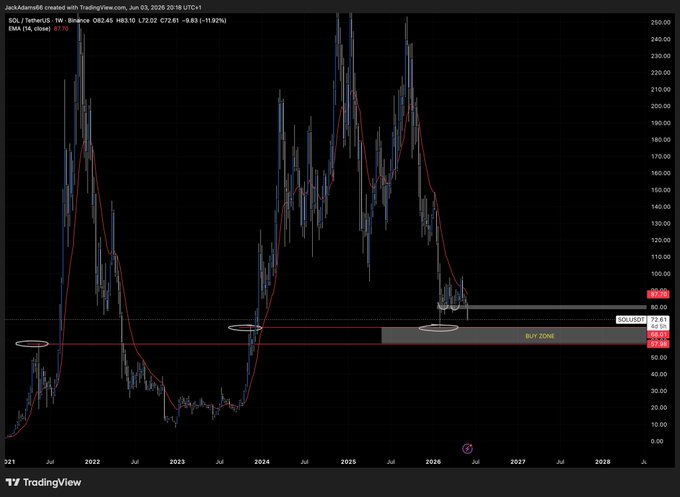Screen dimensions: 680x497
Task: Click the 2025 label on time axis
Action: 348,462
